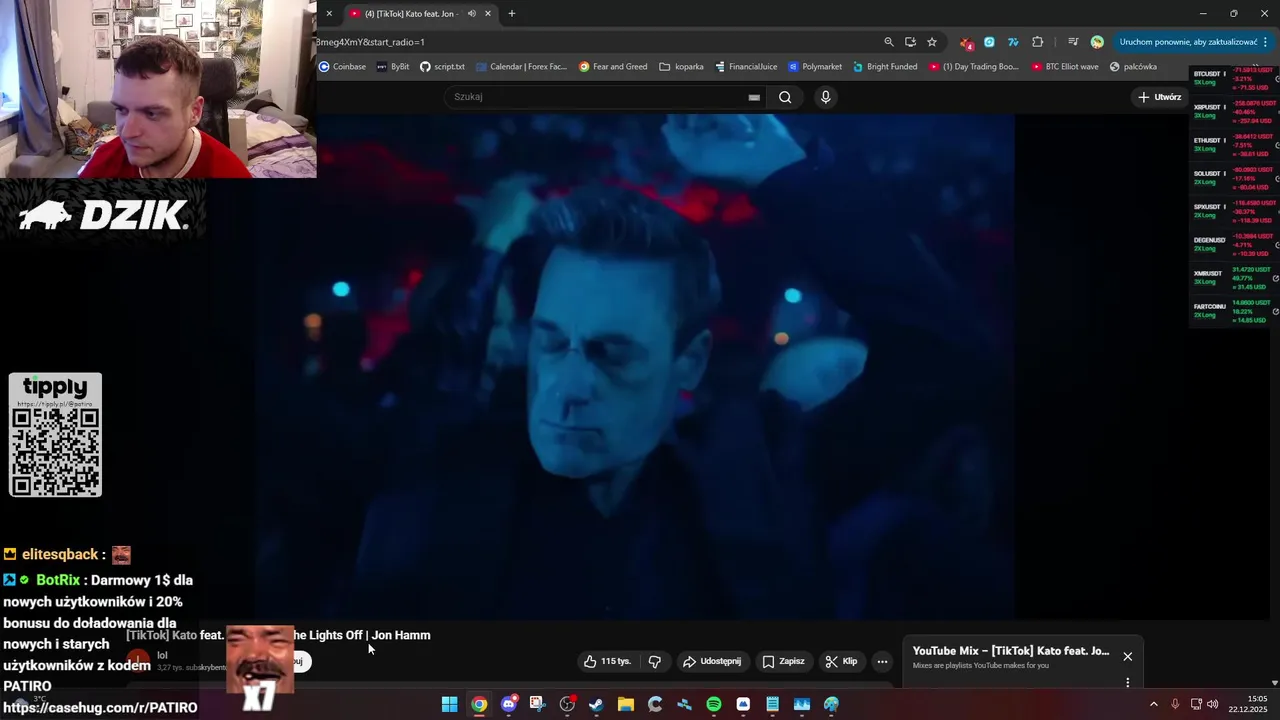Close the YouTube Mix playlist panel
The height and width of the screenshot is (720, 1280).
(1128, 657)
